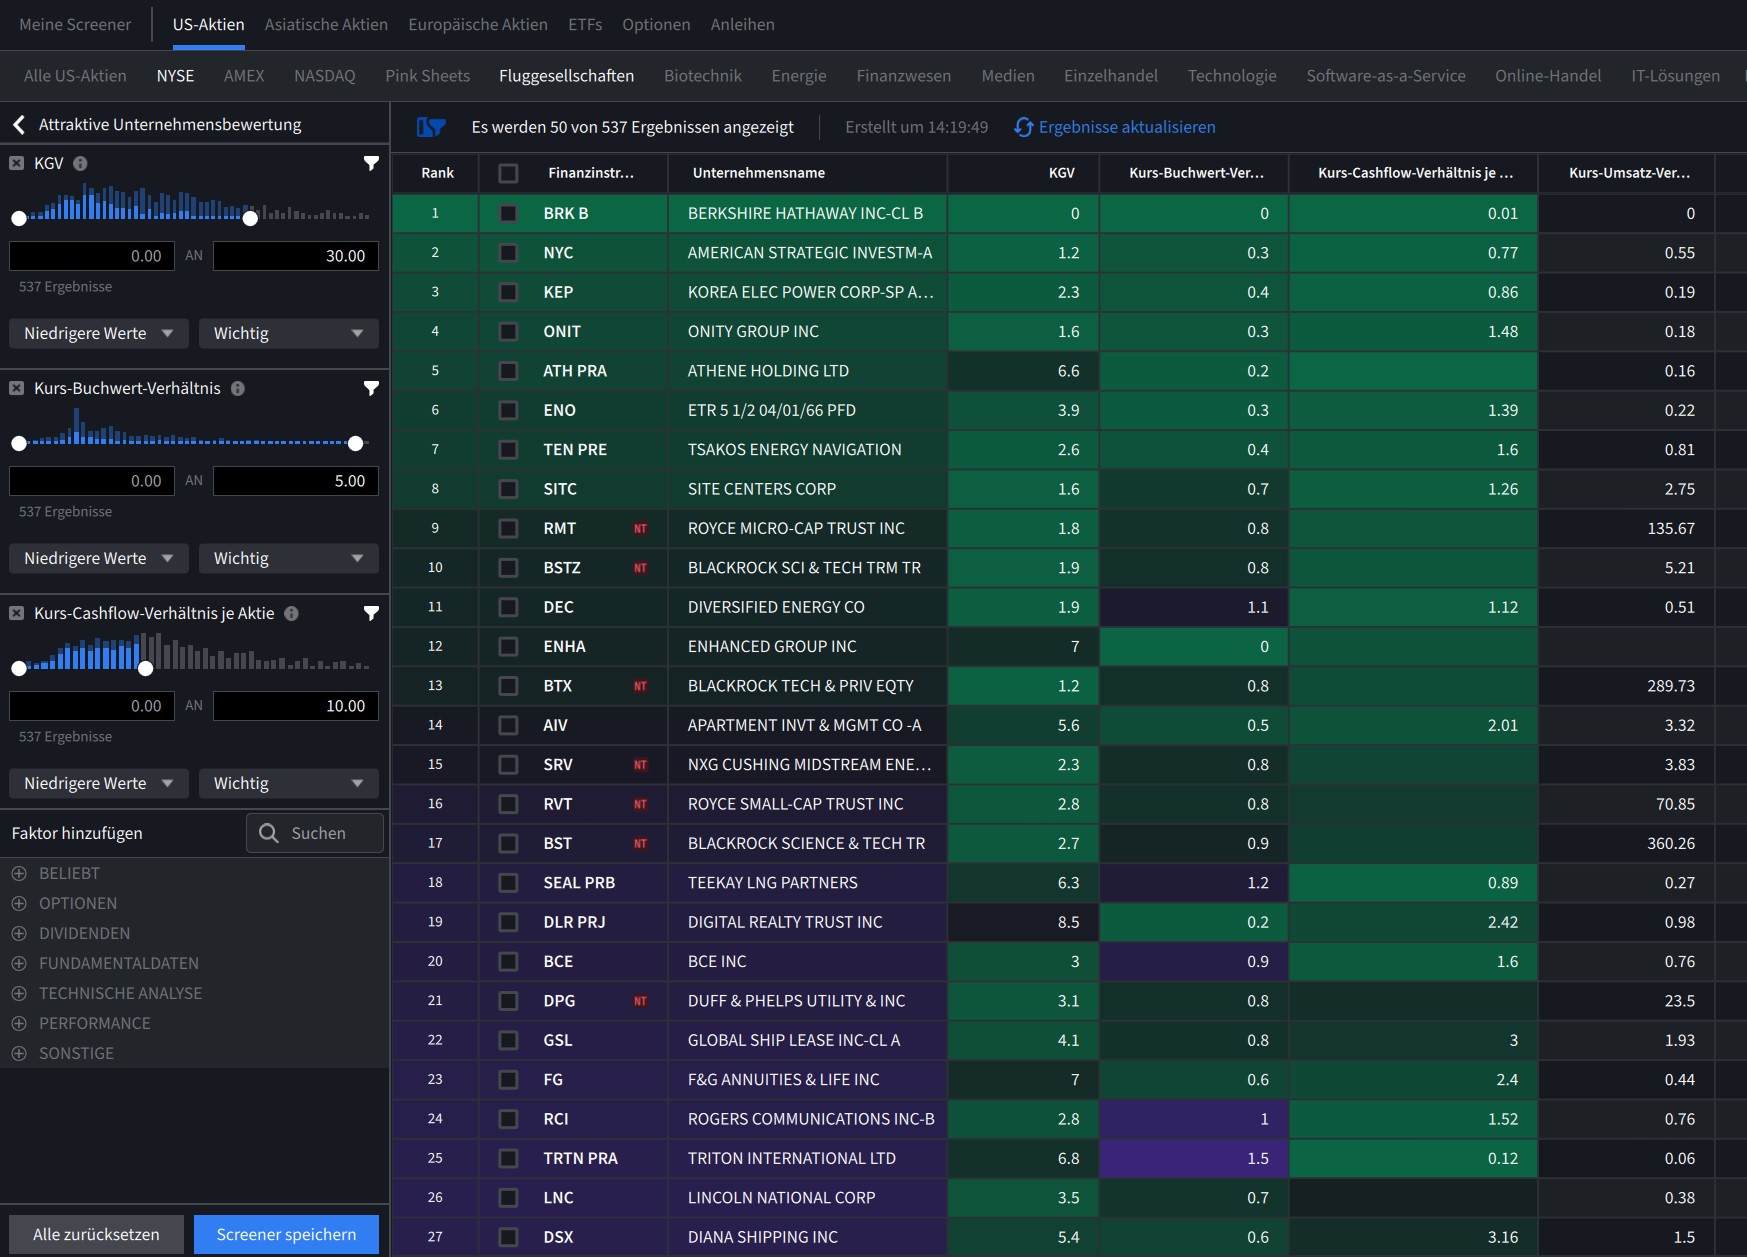
Task: Check the box next to DSX
Action: pos(508,1237)
